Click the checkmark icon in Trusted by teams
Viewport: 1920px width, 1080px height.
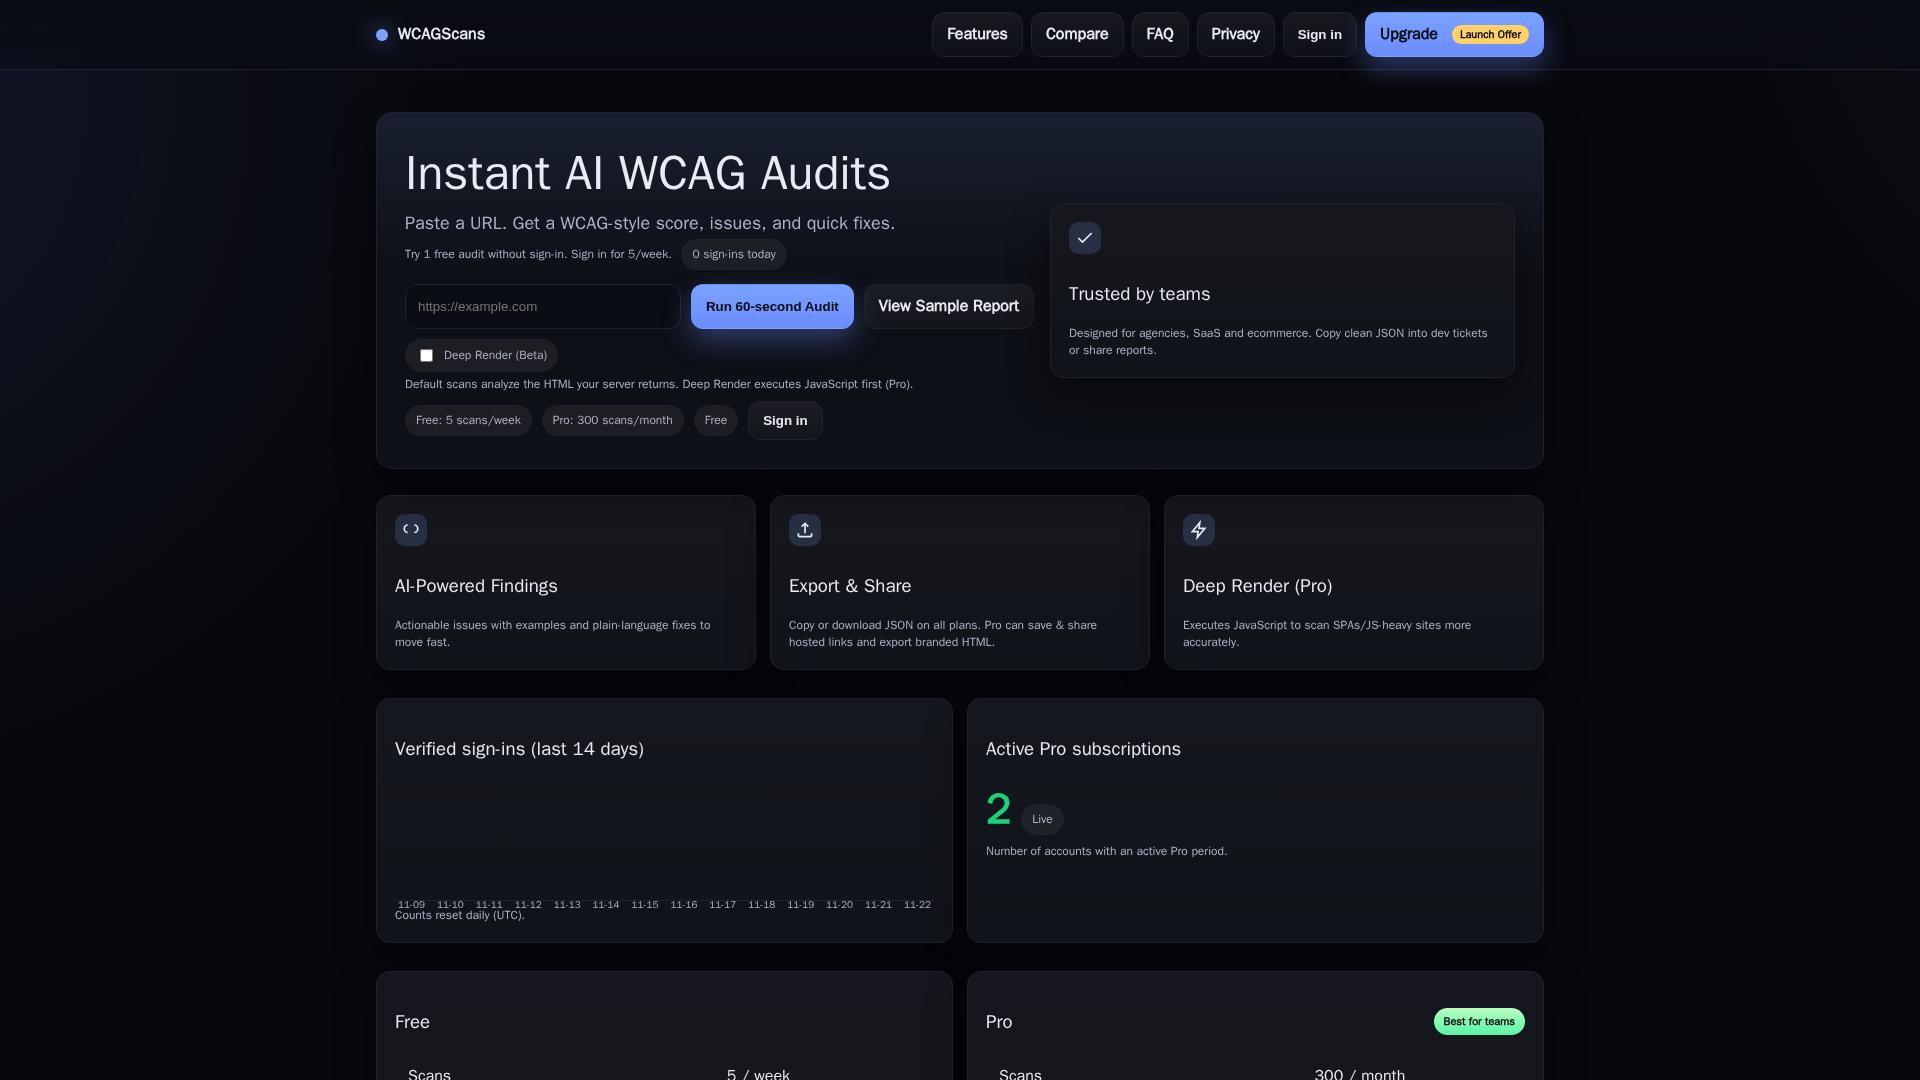click(x=1085, y=238)
